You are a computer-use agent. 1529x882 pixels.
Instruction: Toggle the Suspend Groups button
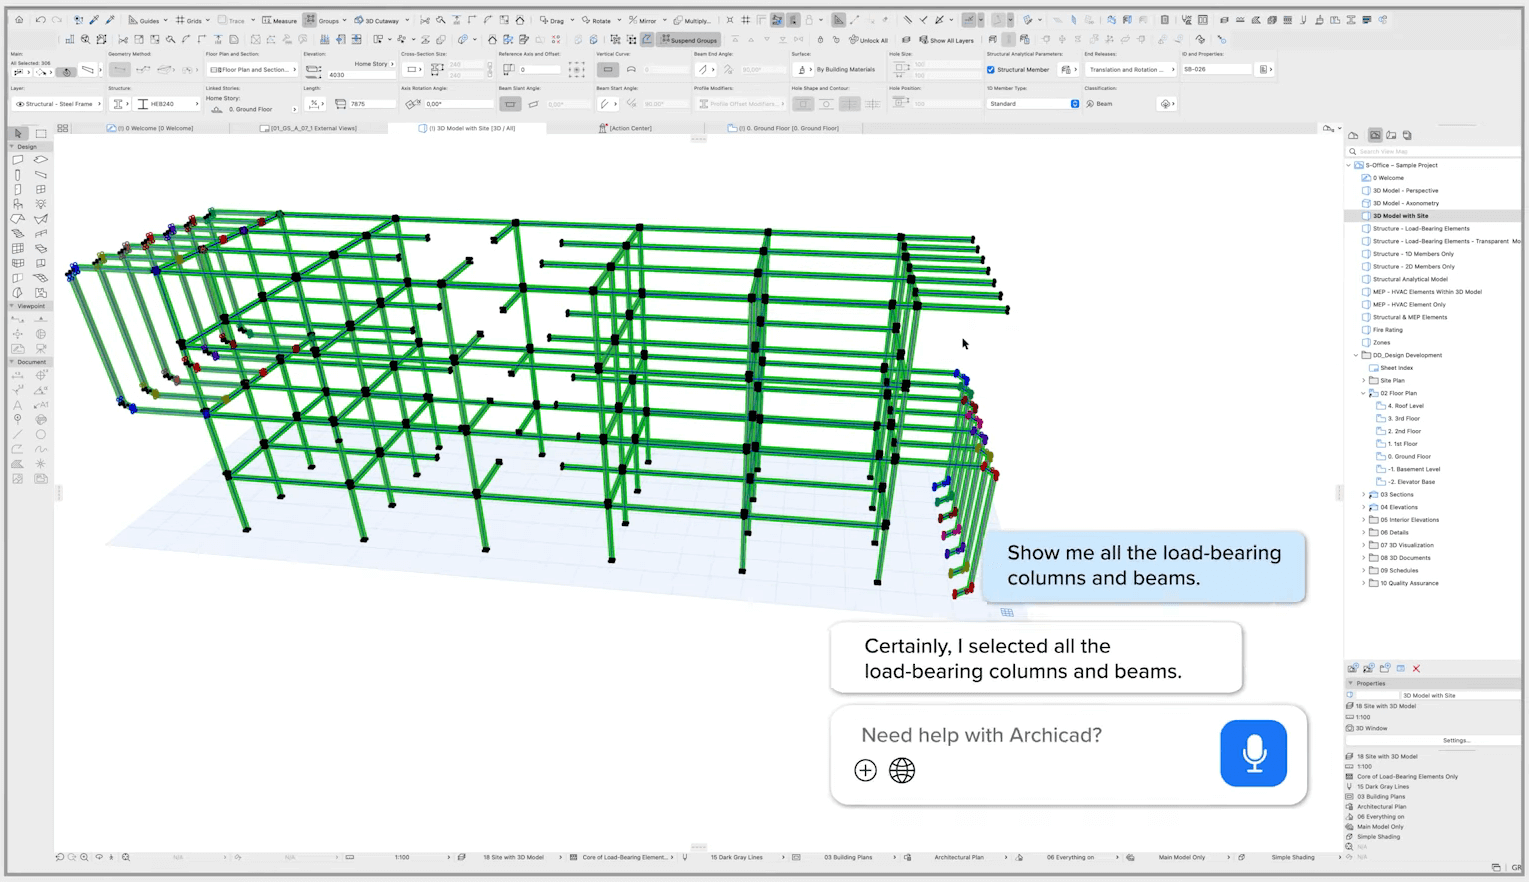pos(688,40)
